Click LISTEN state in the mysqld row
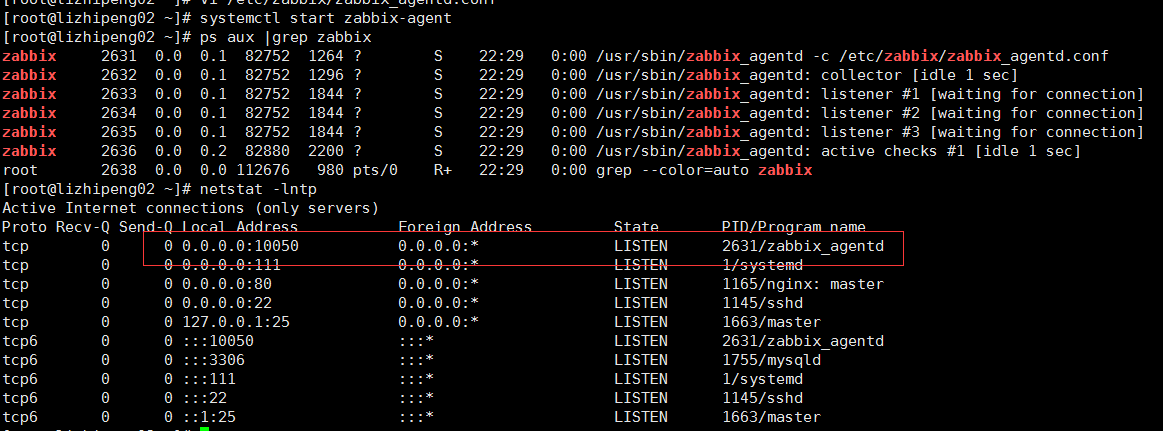 coord(641,360)
